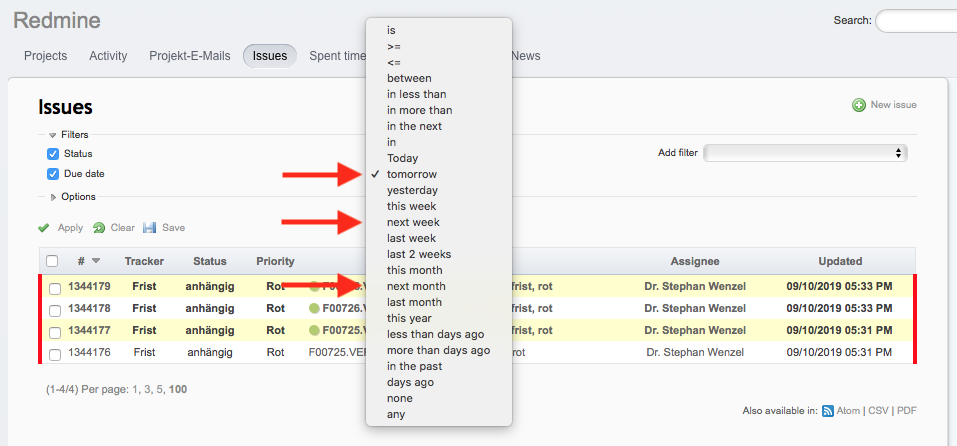
Task: Export the issue list as CSV
Action: tap(880, 410)
